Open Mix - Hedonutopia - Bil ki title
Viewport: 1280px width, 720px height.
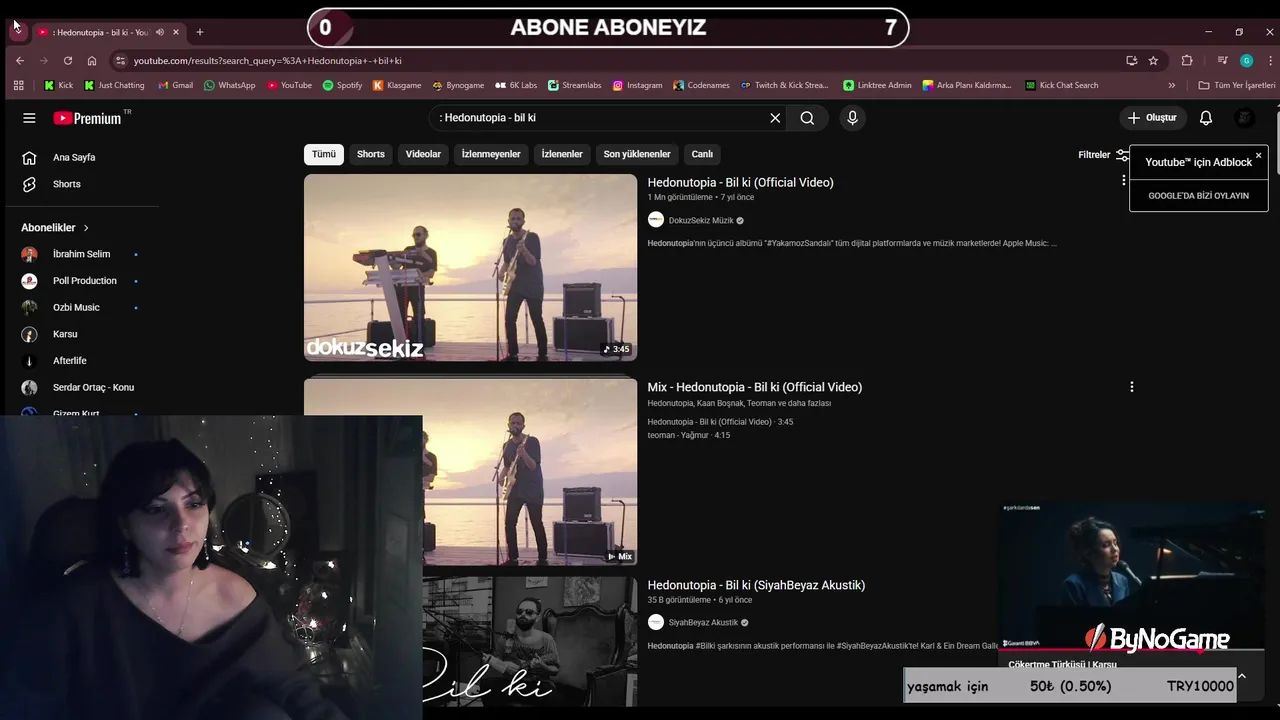pos(754,387)
